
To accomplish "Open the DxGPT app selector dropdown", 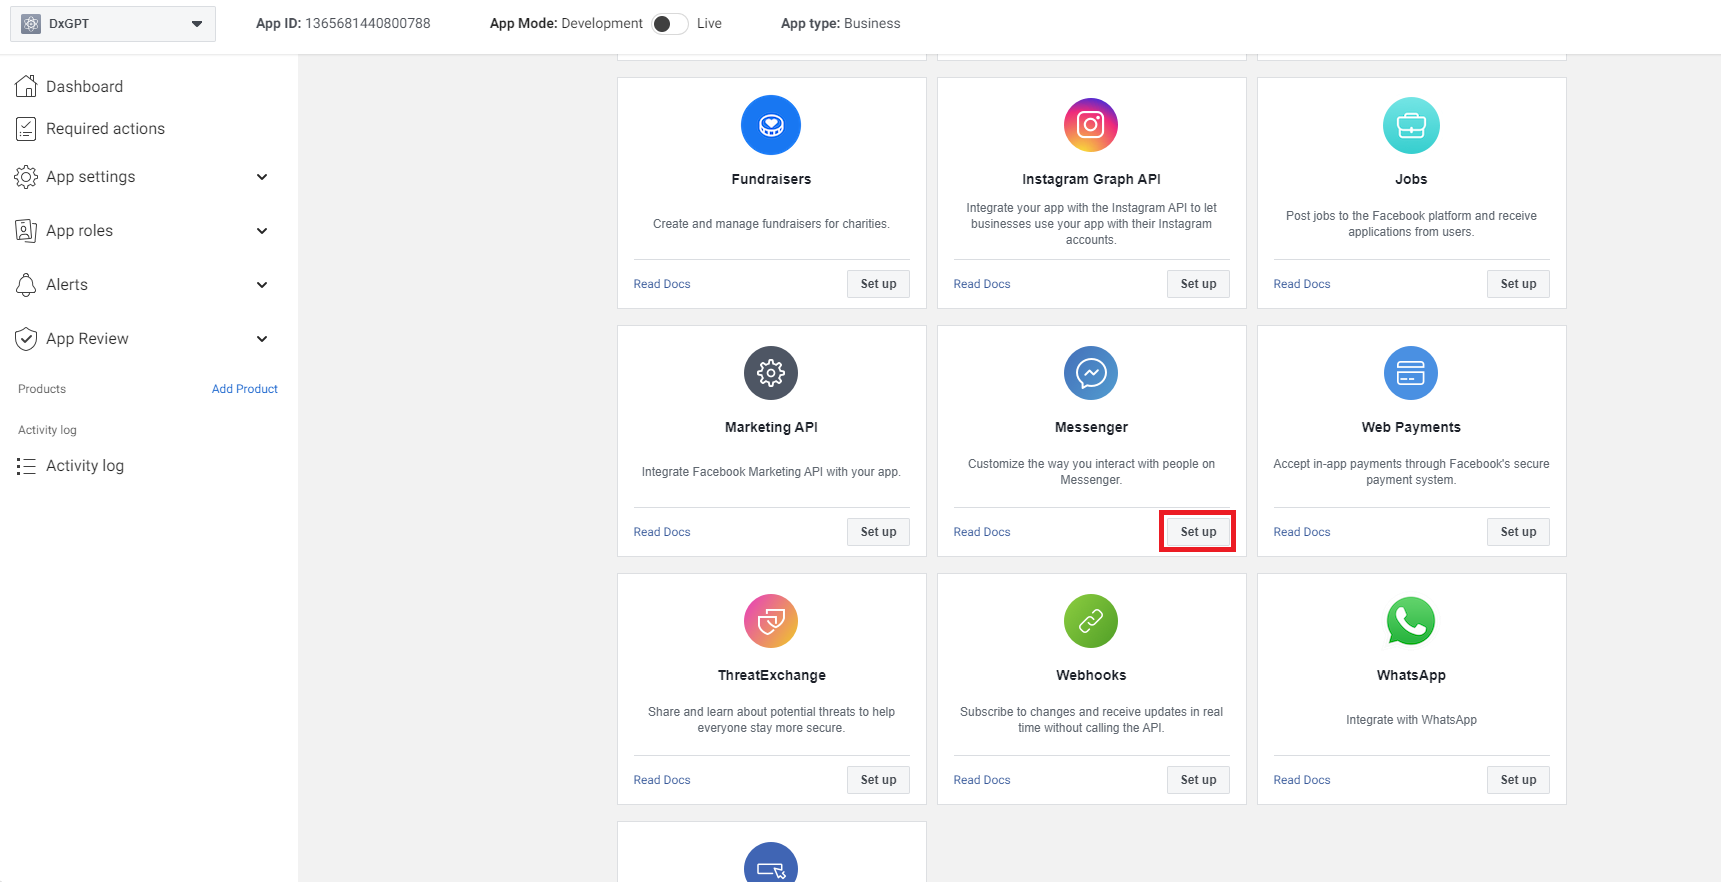I will click(x=113, y=24).
